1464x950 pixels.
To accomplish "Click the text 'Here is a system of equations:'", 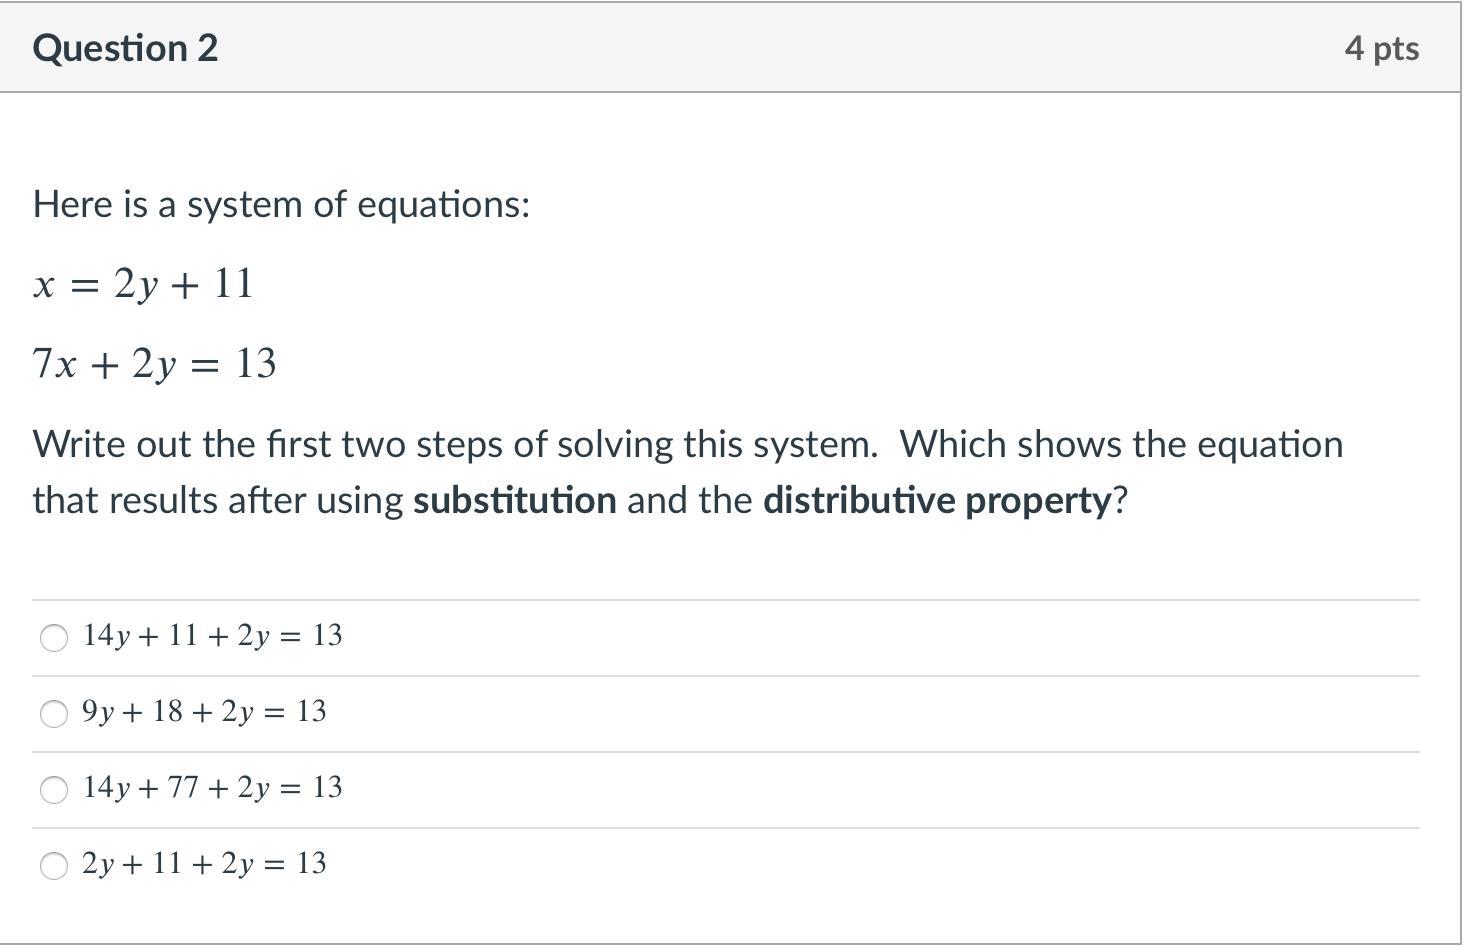I will 281,204.
